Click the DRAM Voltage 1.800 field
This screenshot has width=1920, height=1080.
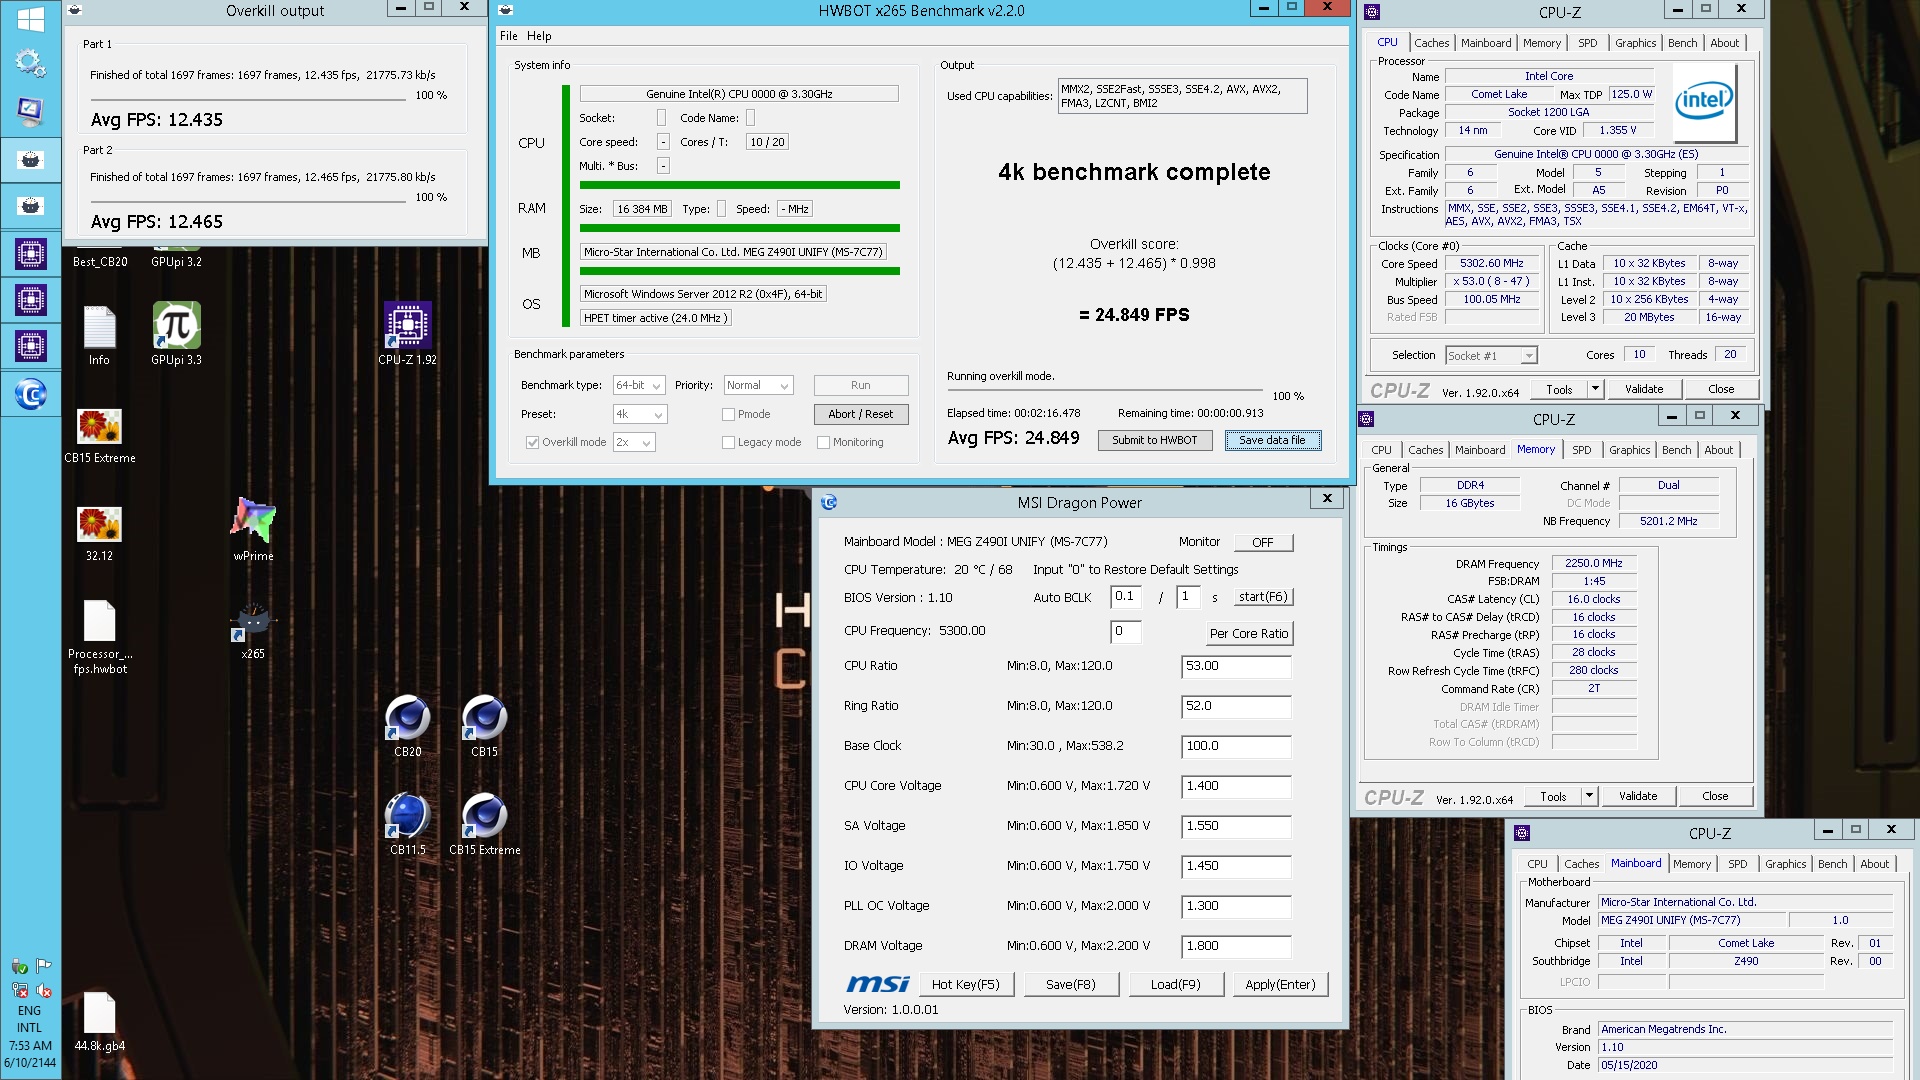[1236, 946]
